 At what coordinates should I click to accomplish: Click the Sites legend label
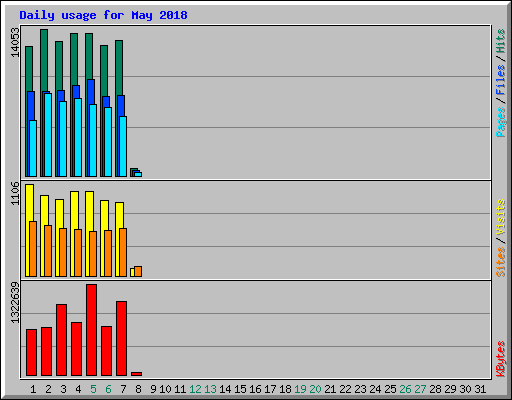501,262
